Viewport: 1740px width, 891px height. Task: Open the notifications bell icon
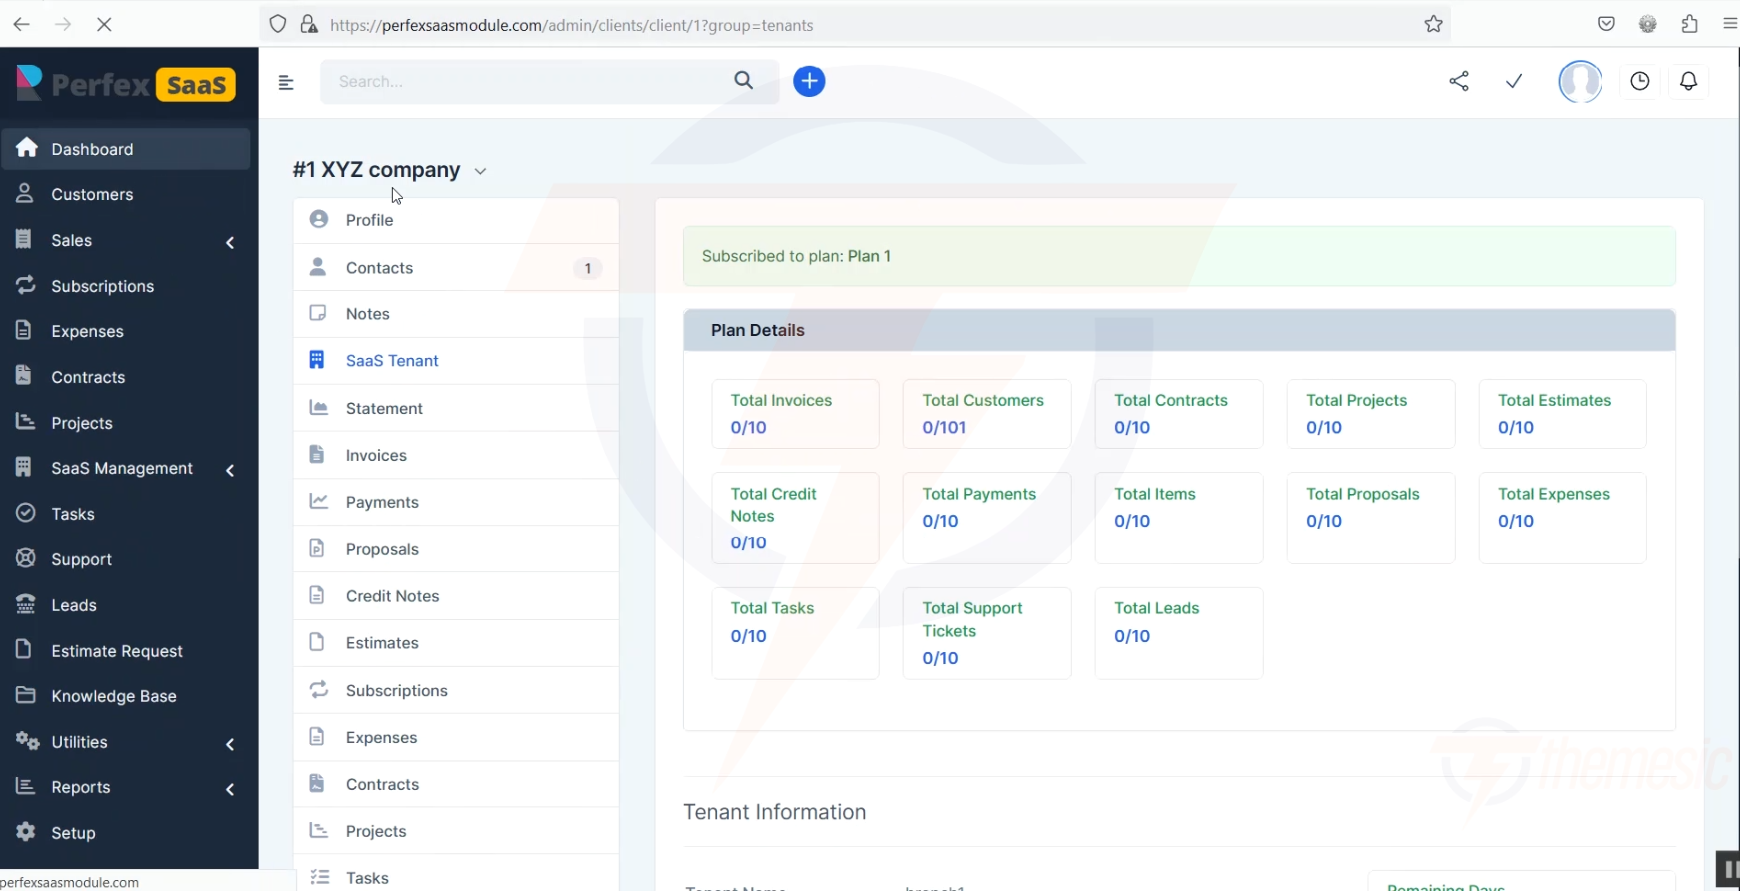tap(1689, 82)
